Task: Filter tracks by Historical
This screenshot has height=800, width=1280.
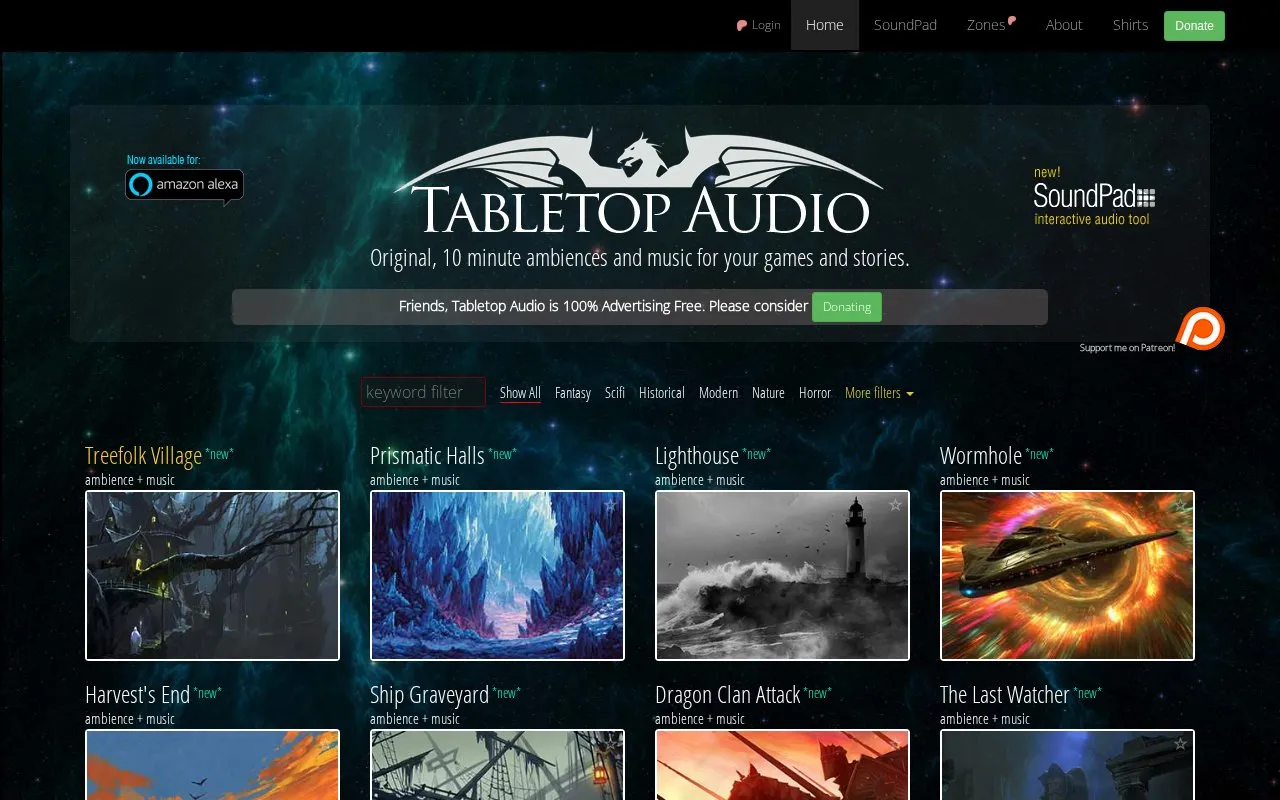Action: click(662, 393)
